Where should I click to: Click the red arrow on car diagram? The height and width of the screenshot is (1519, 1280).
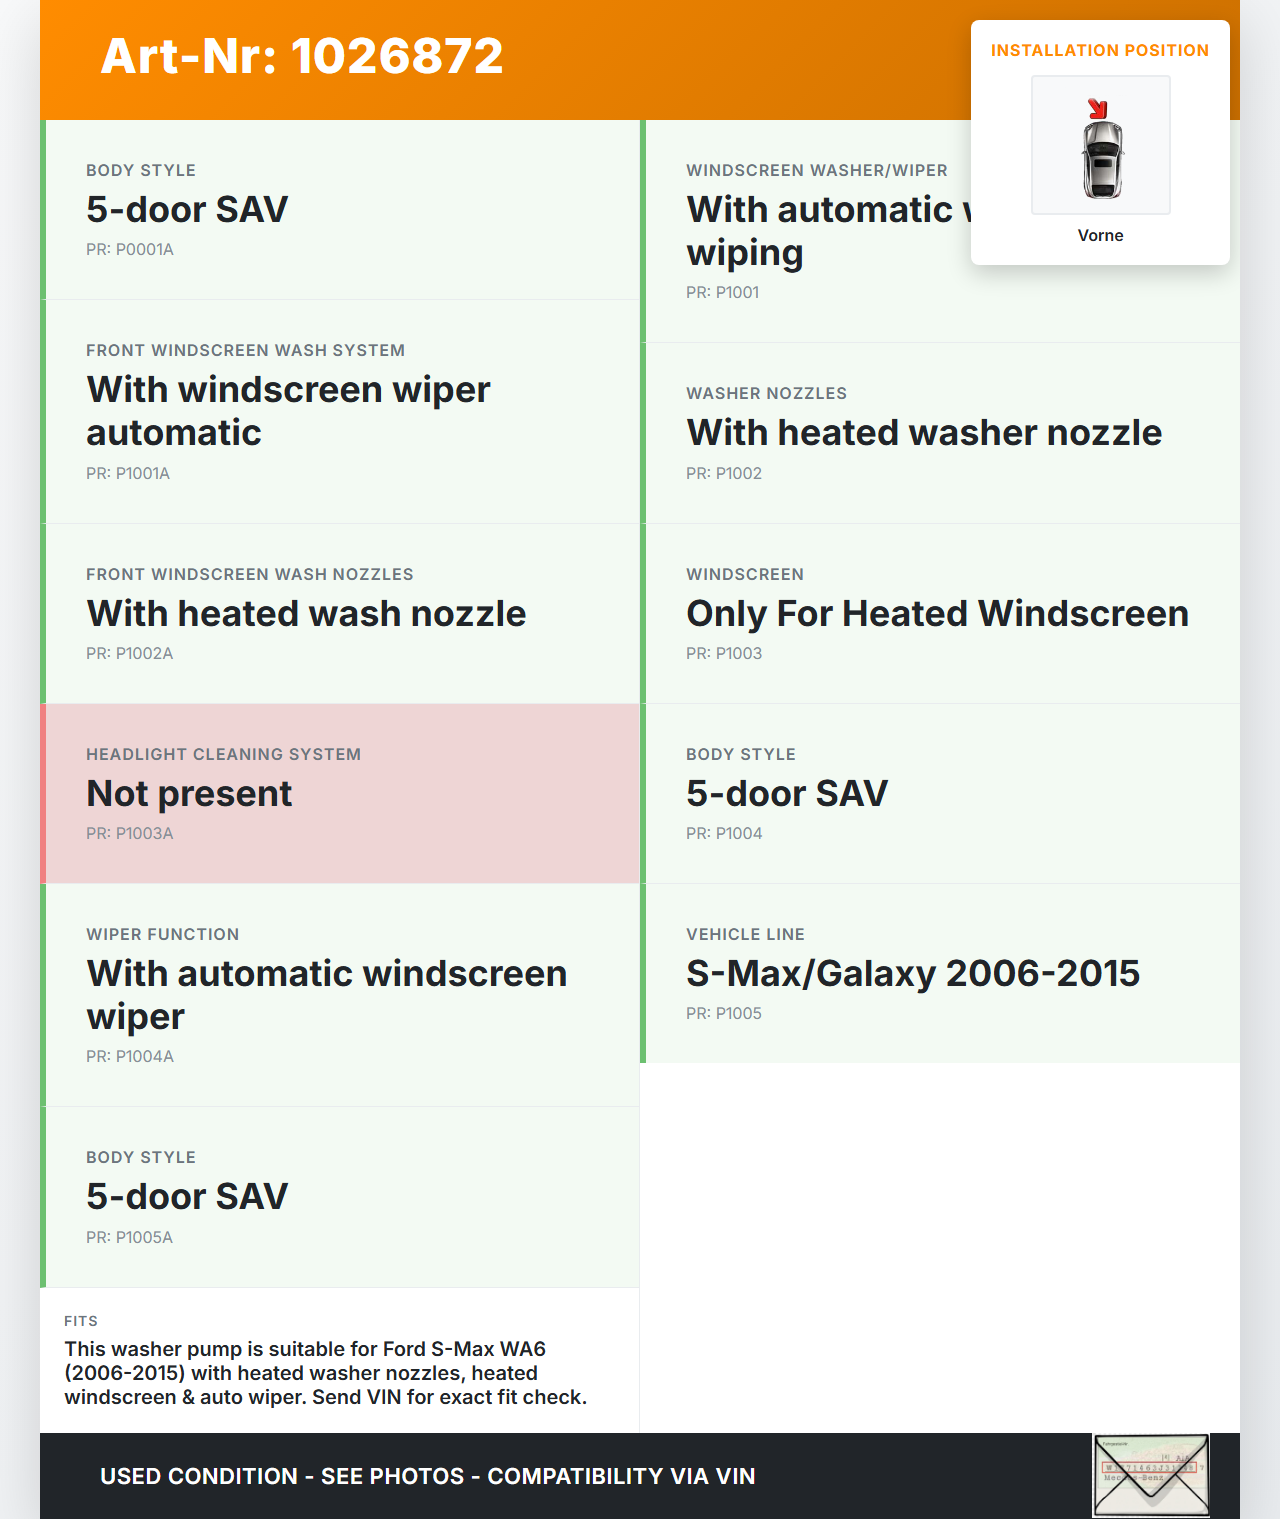pos(1098,109)
